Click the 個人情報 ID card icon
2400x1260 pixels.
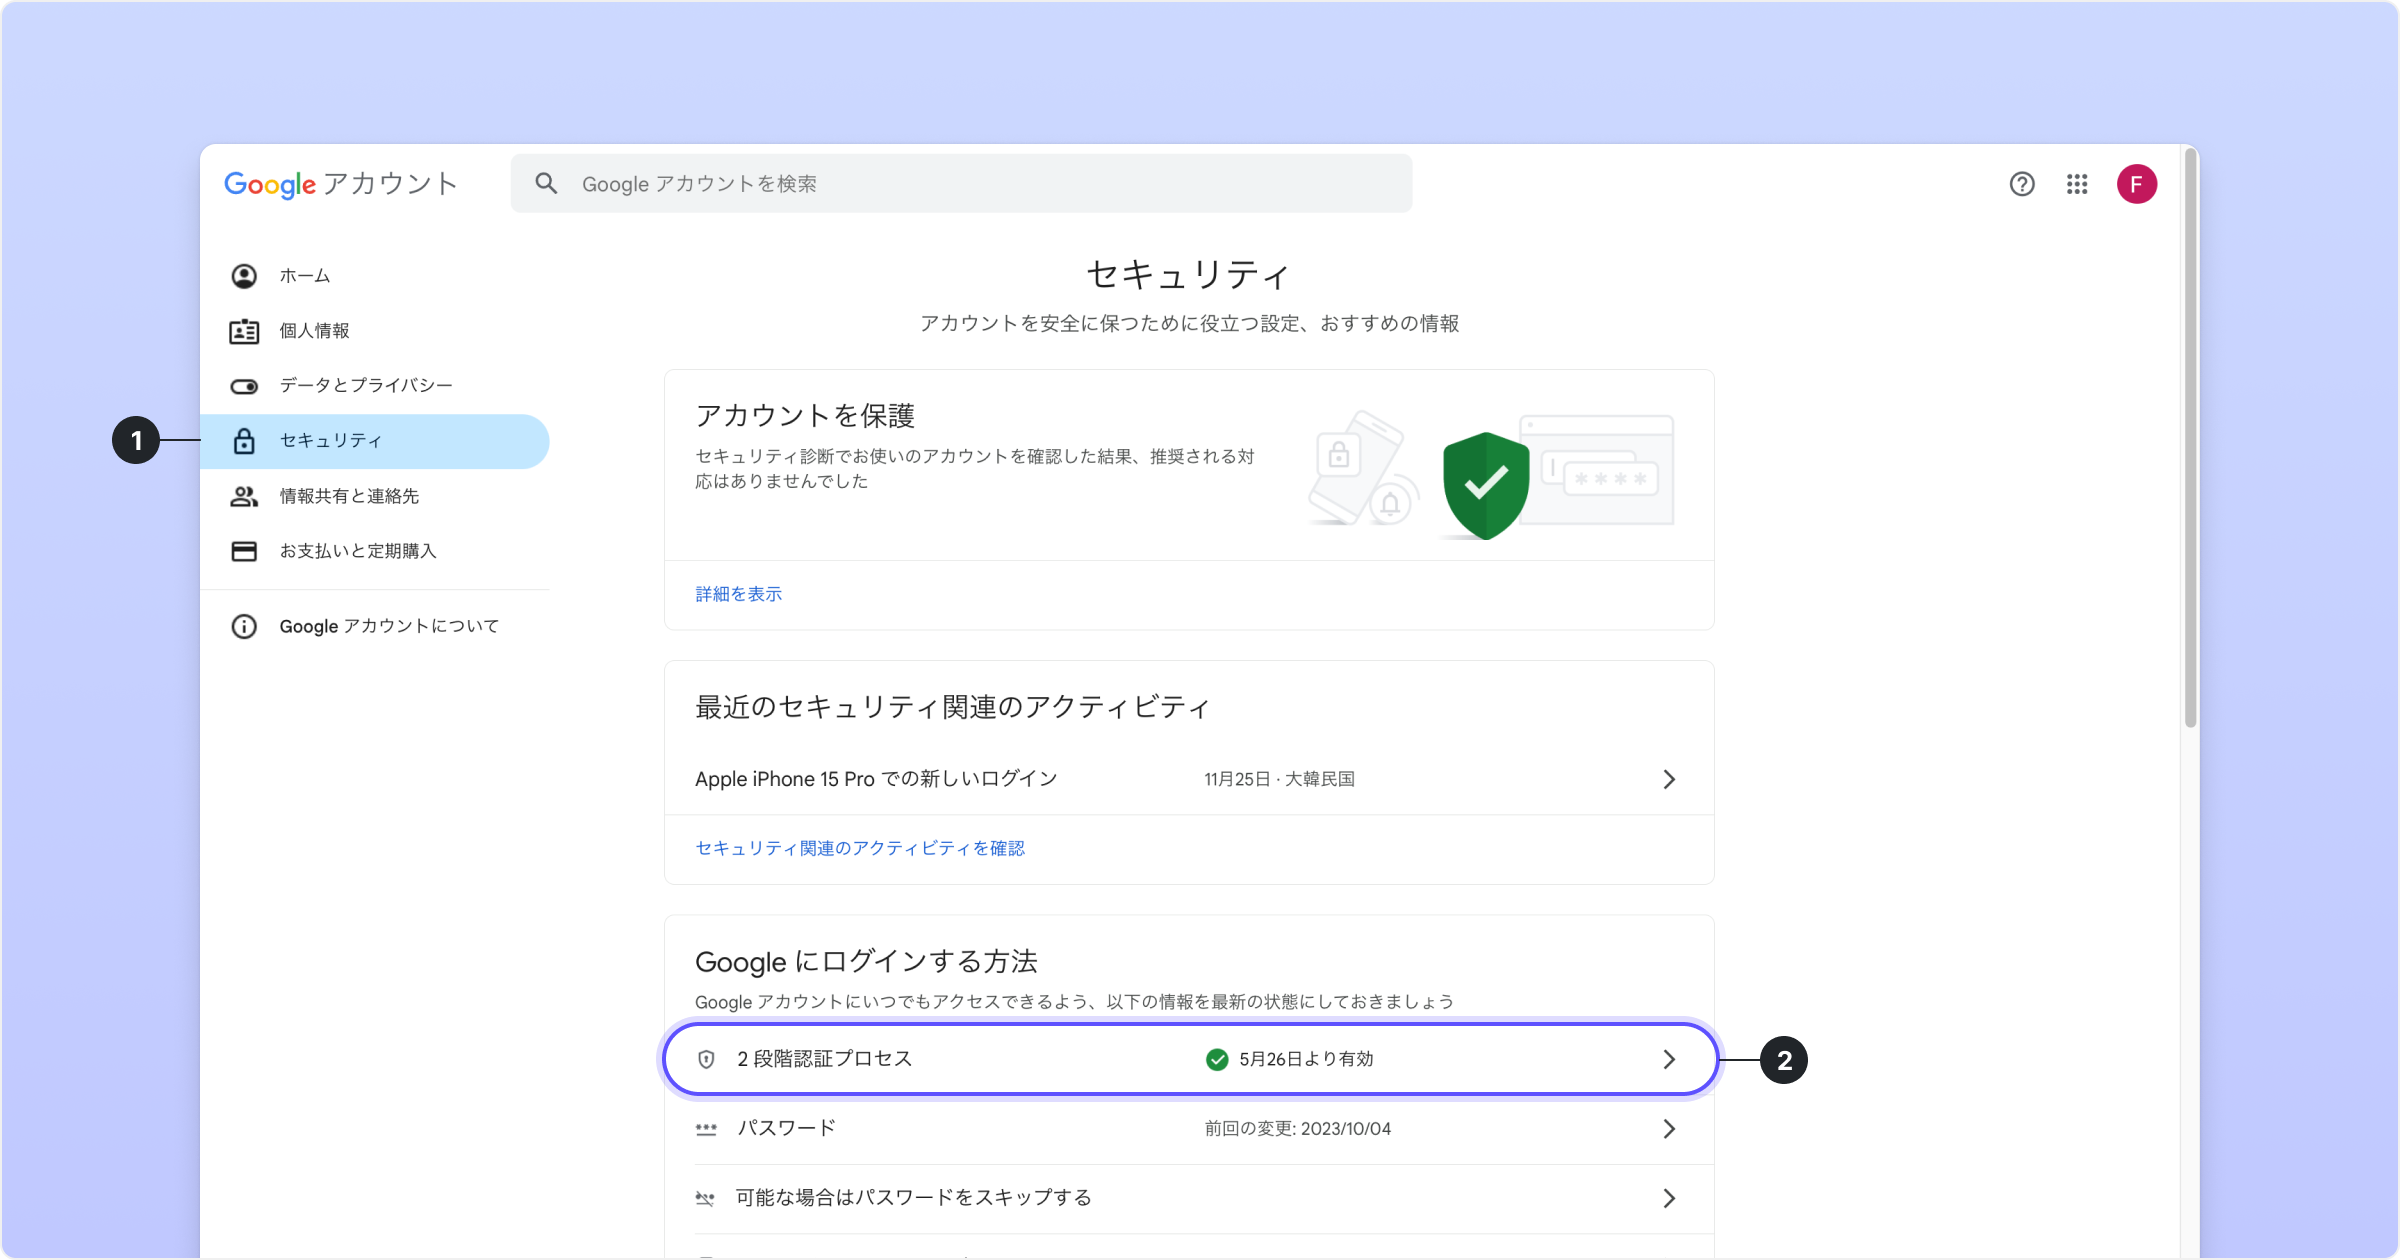click(x=244, y=331)
